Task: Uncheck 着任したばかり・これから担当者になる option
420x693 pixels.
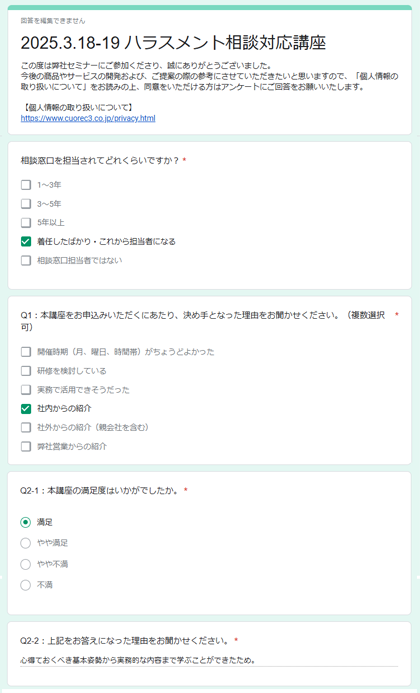Action: coord(26,241)
